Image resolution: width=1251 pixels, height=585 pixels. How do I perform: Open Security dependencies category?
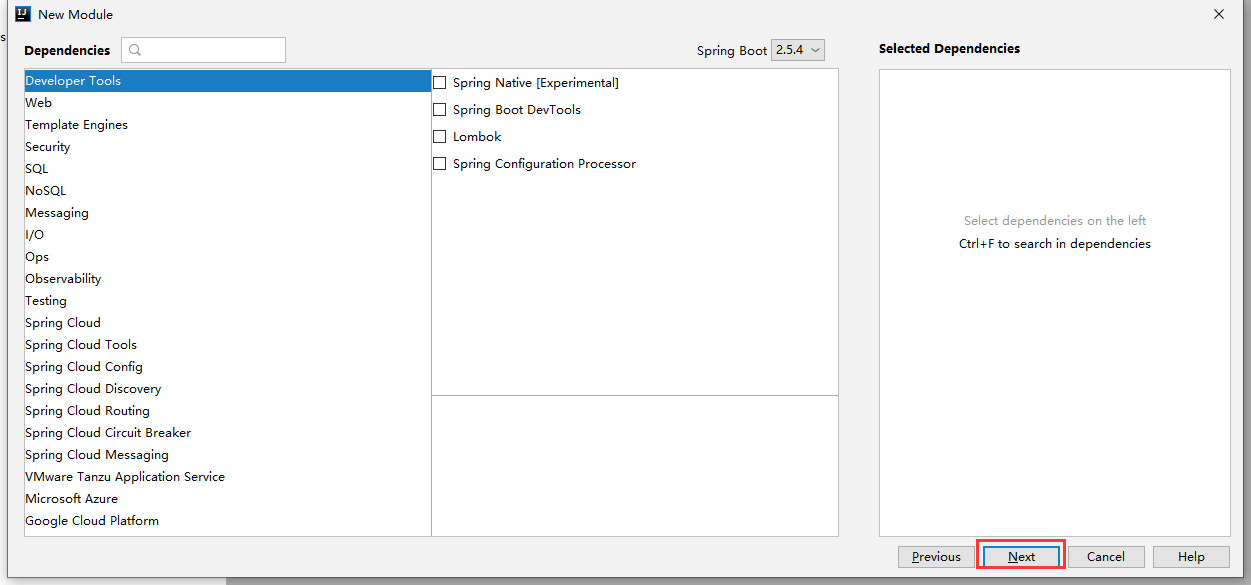click(228, 147)
